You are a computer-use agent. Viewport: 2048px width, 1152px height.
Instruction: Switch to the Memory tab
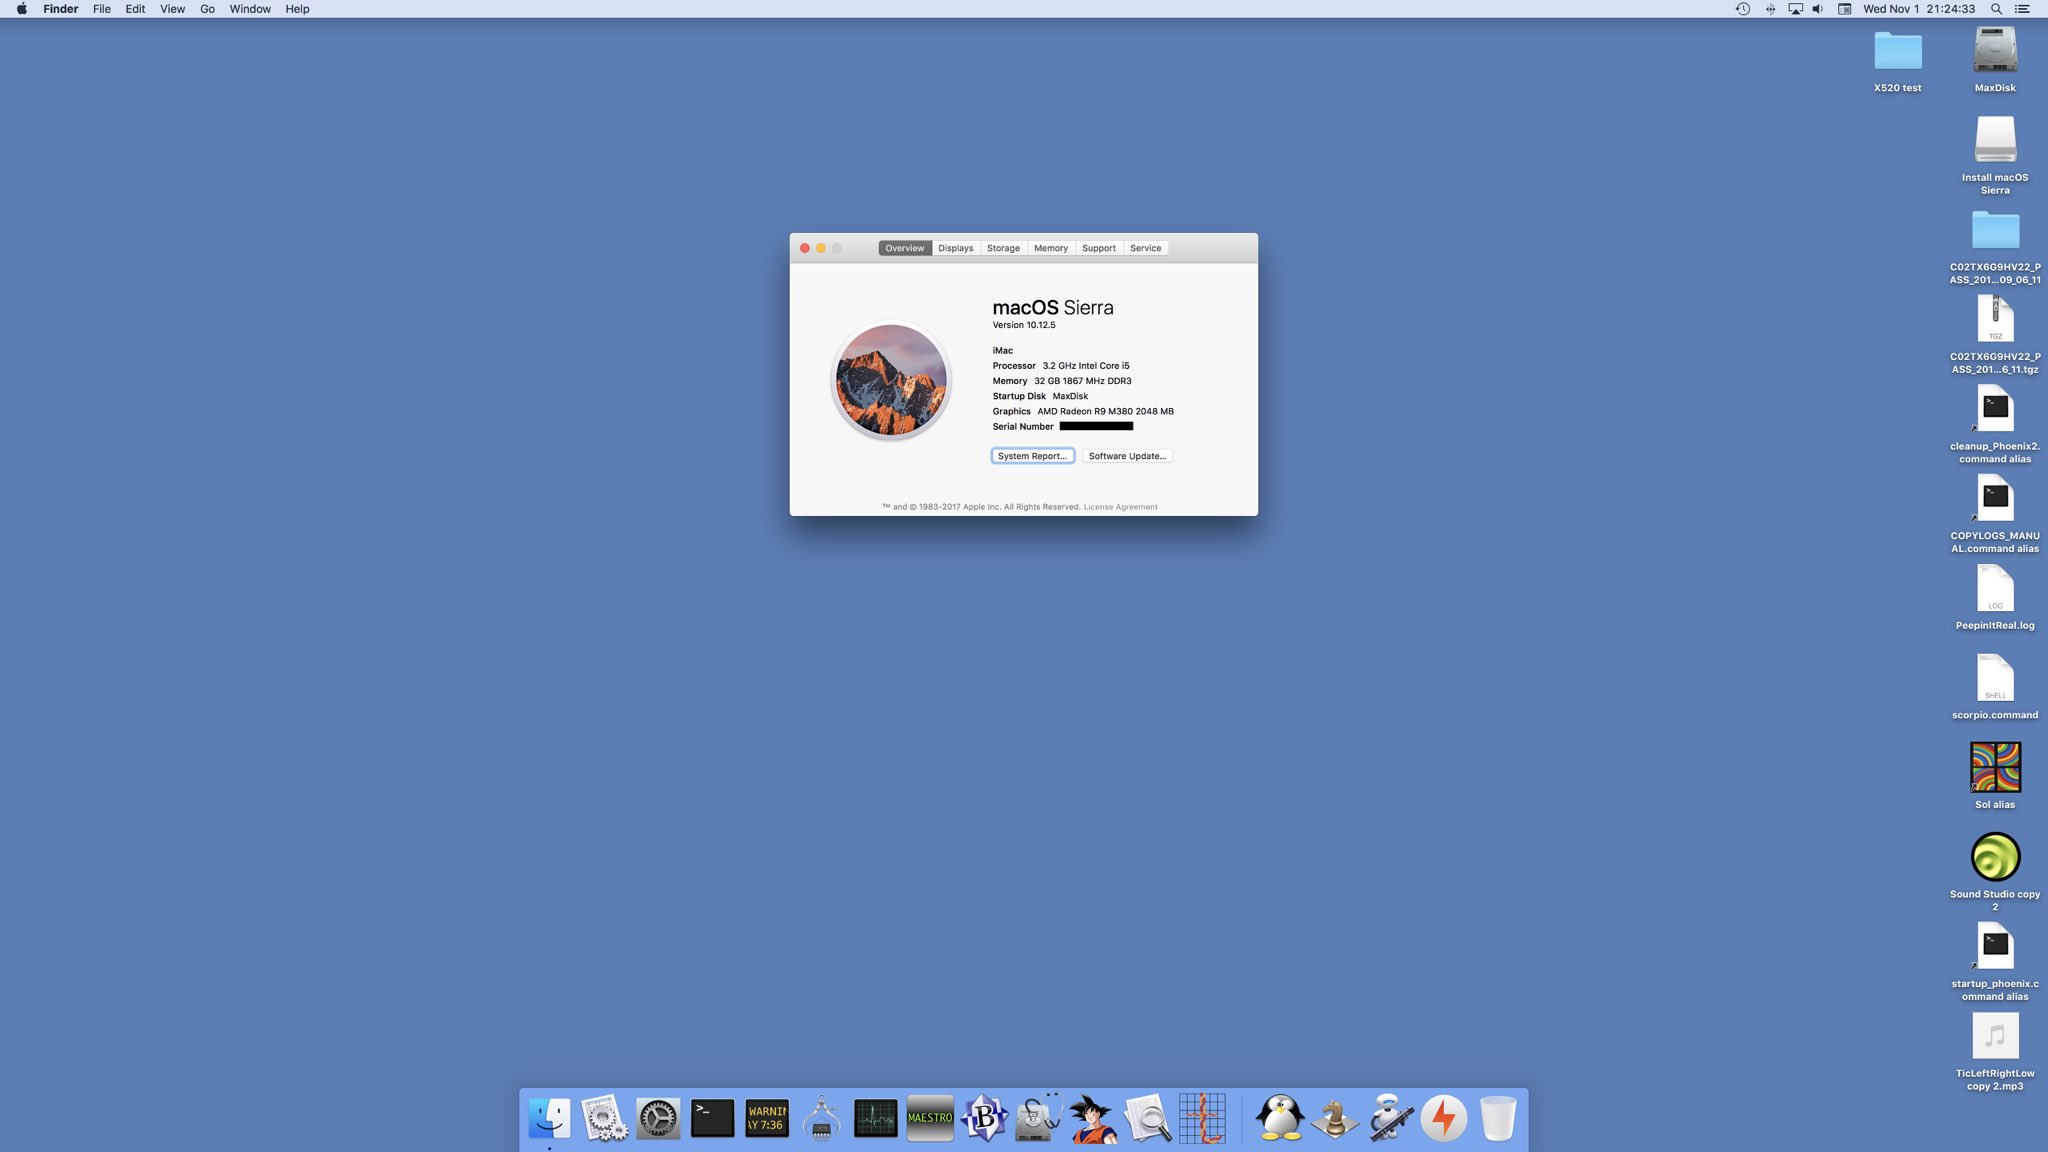(x=1050, y=248)
